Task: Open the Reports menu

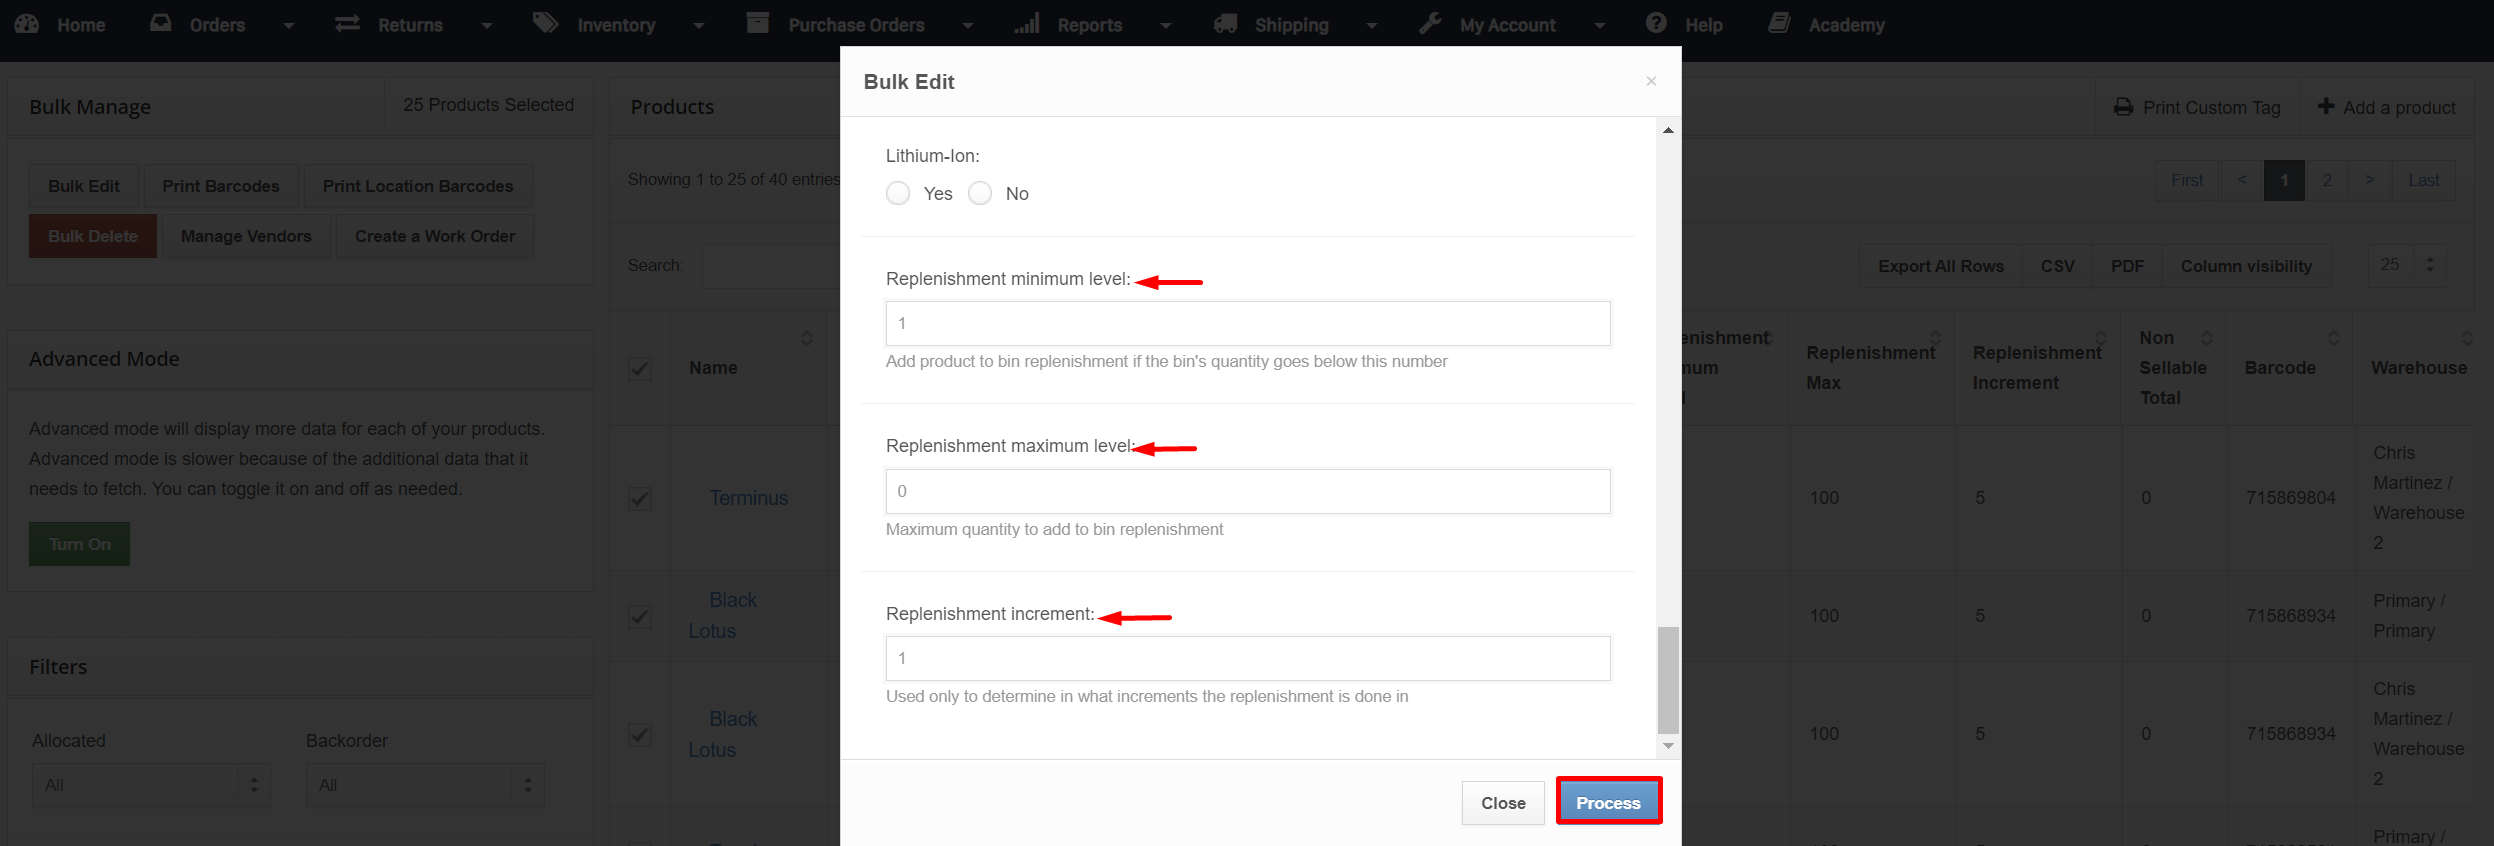Action: [x=1089, y=25]
